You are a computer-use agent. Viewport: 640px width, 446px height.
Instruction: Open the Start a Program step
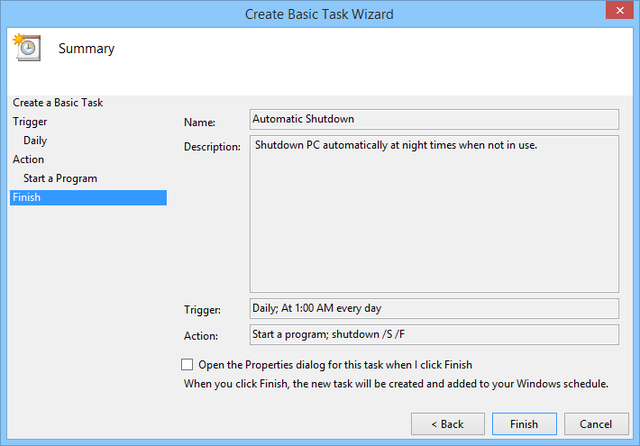[x=60, y=178]
